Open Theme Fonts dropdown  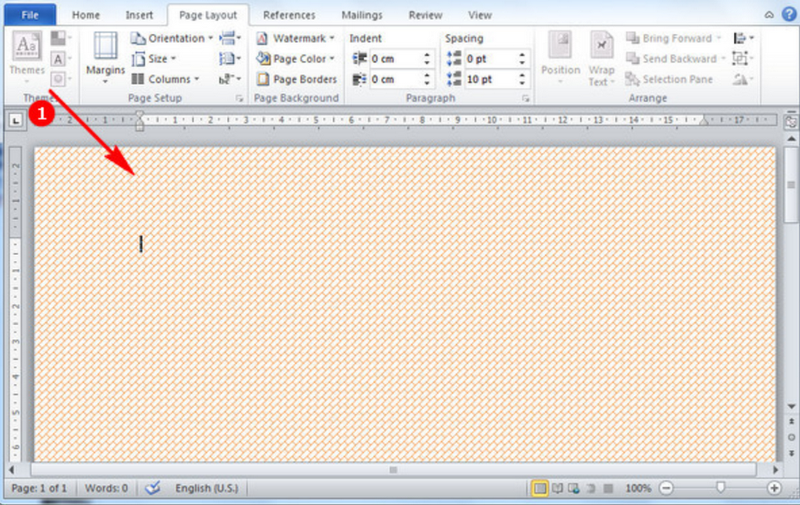pos(61,59)
